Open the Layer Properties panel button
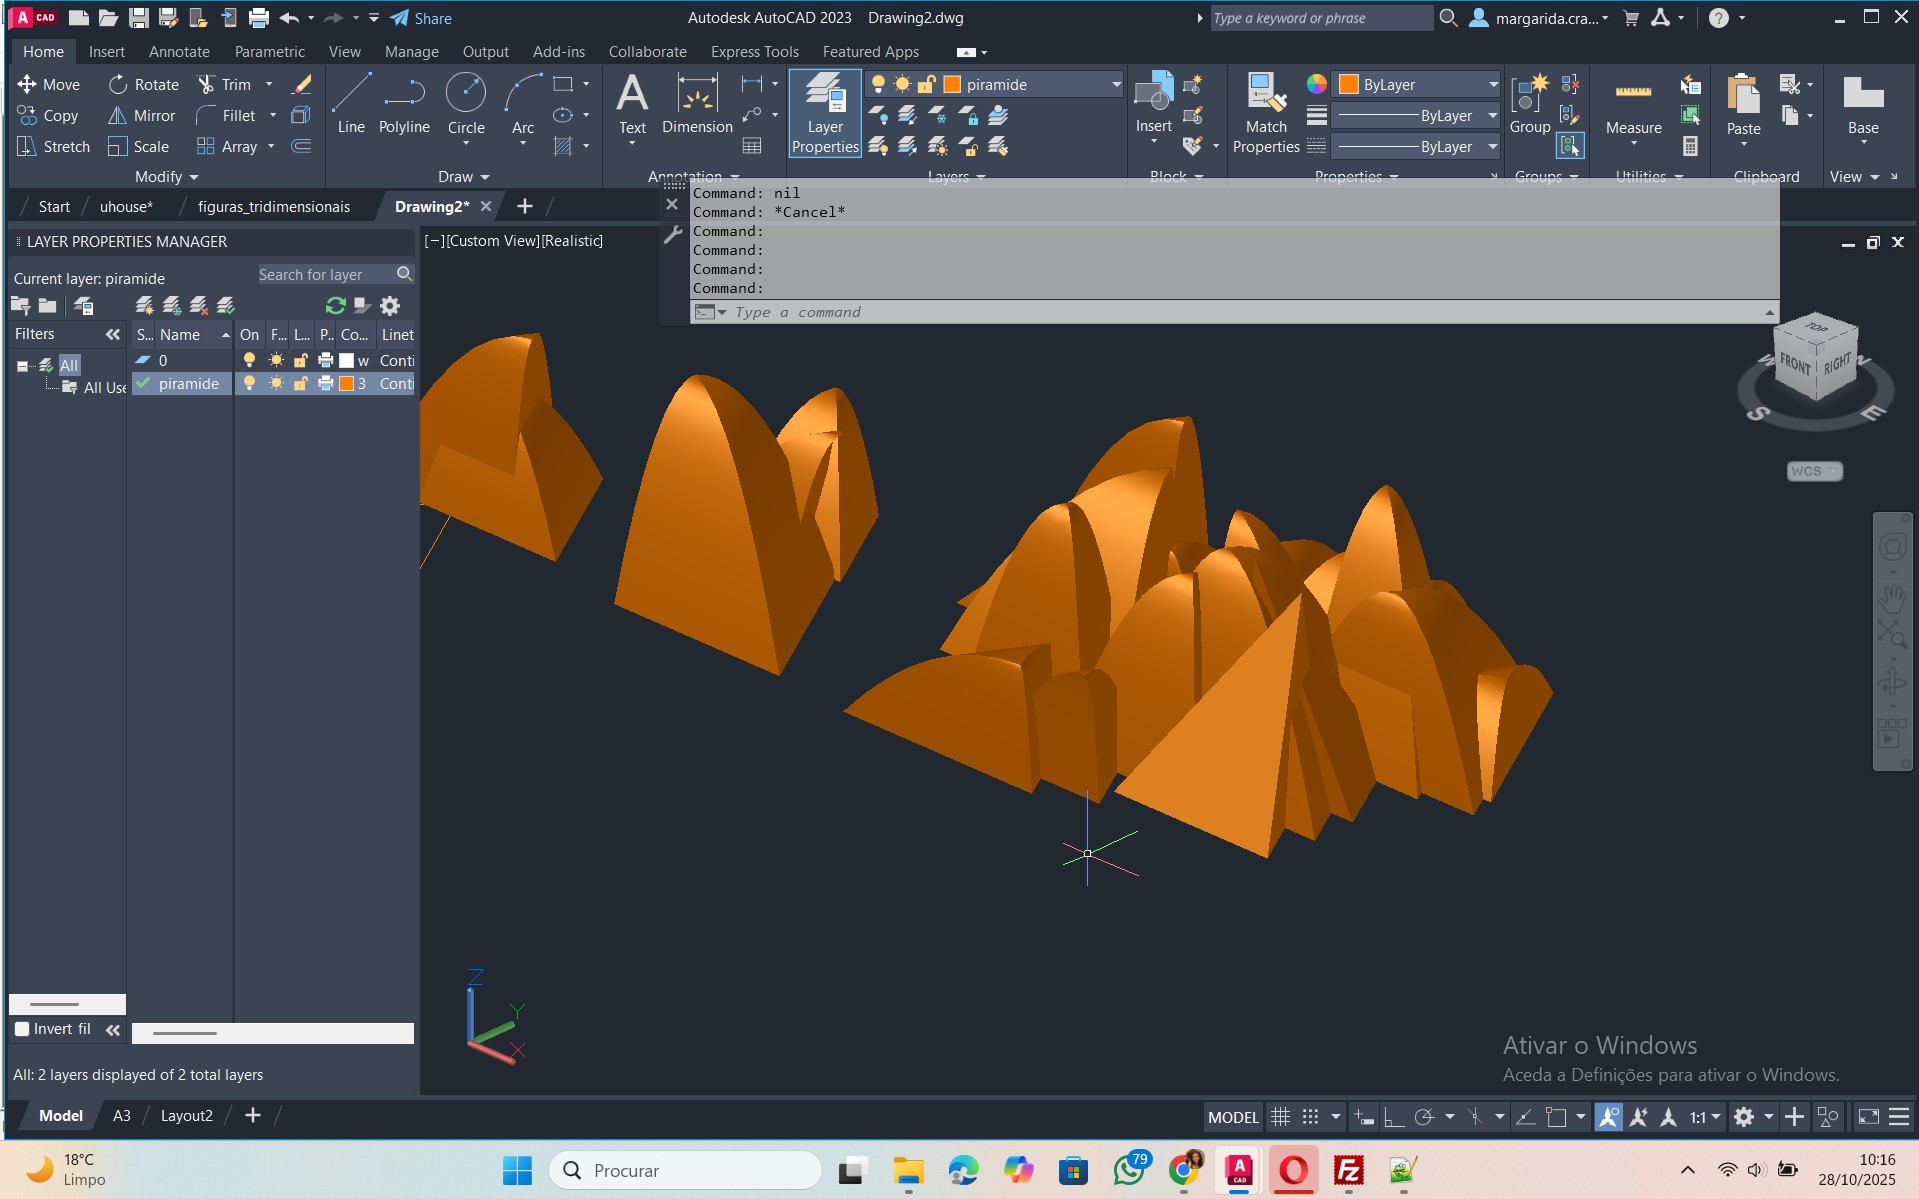The height and width of the screenshot is (1199, 1919). tap(824, 112)
